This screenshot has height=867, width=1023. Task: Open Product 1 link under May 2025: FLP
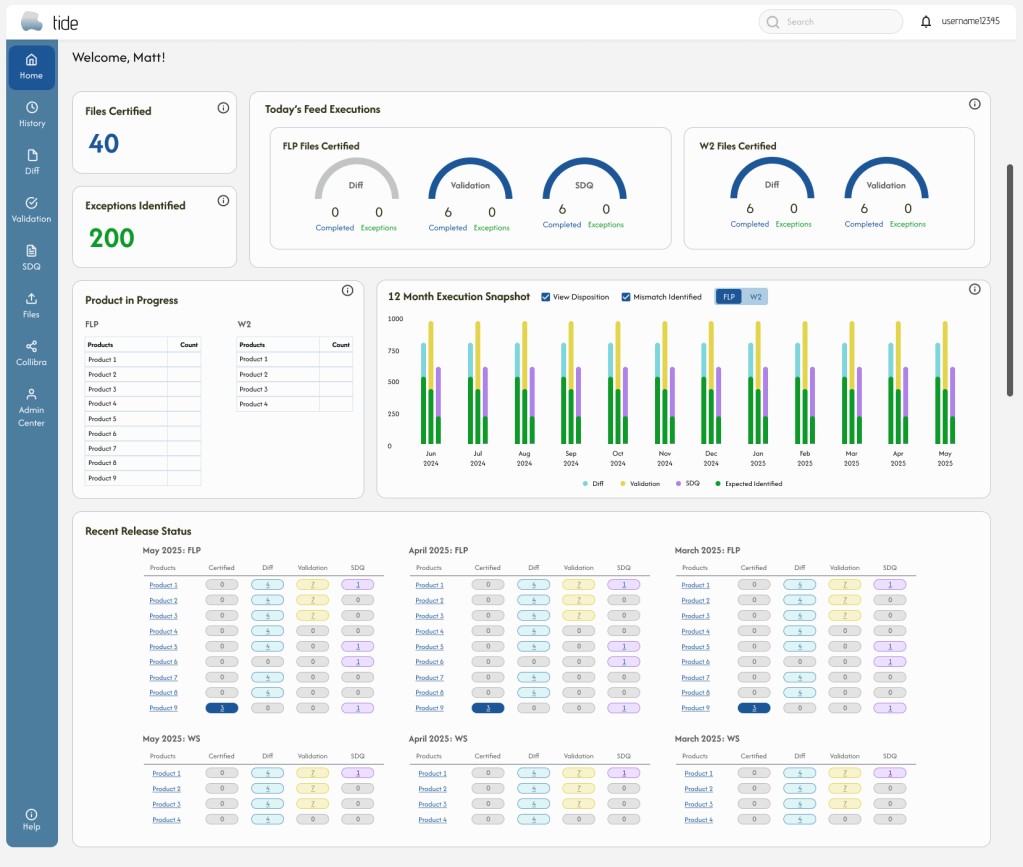tap(163, 585)
